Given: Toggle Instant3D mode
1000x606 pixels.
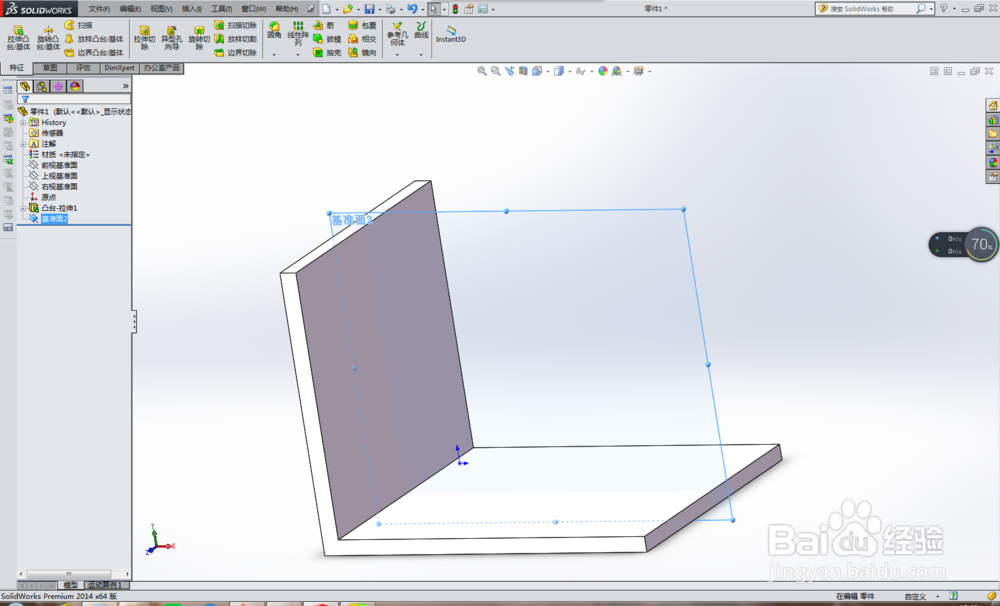Looking at the screenshot, I should point(451,34).
